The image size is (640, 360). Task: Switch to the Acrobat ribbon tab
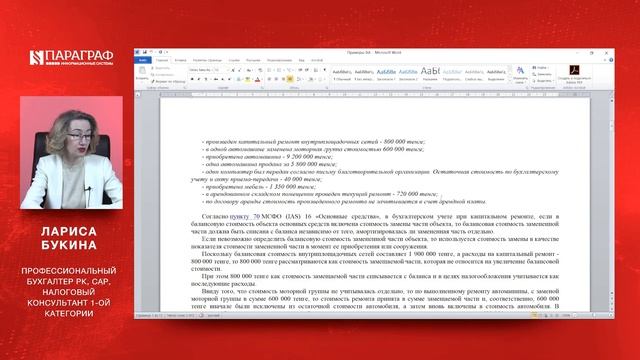coord(317,60)
